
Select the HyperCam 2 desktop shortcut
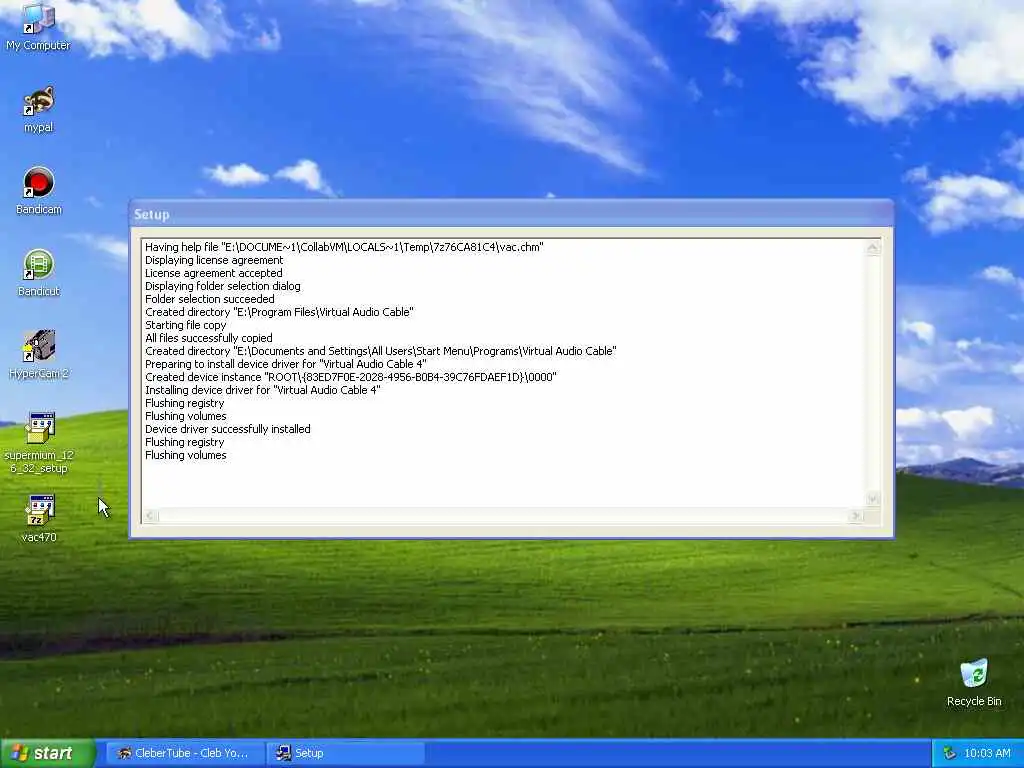click(x=39, y=355)
